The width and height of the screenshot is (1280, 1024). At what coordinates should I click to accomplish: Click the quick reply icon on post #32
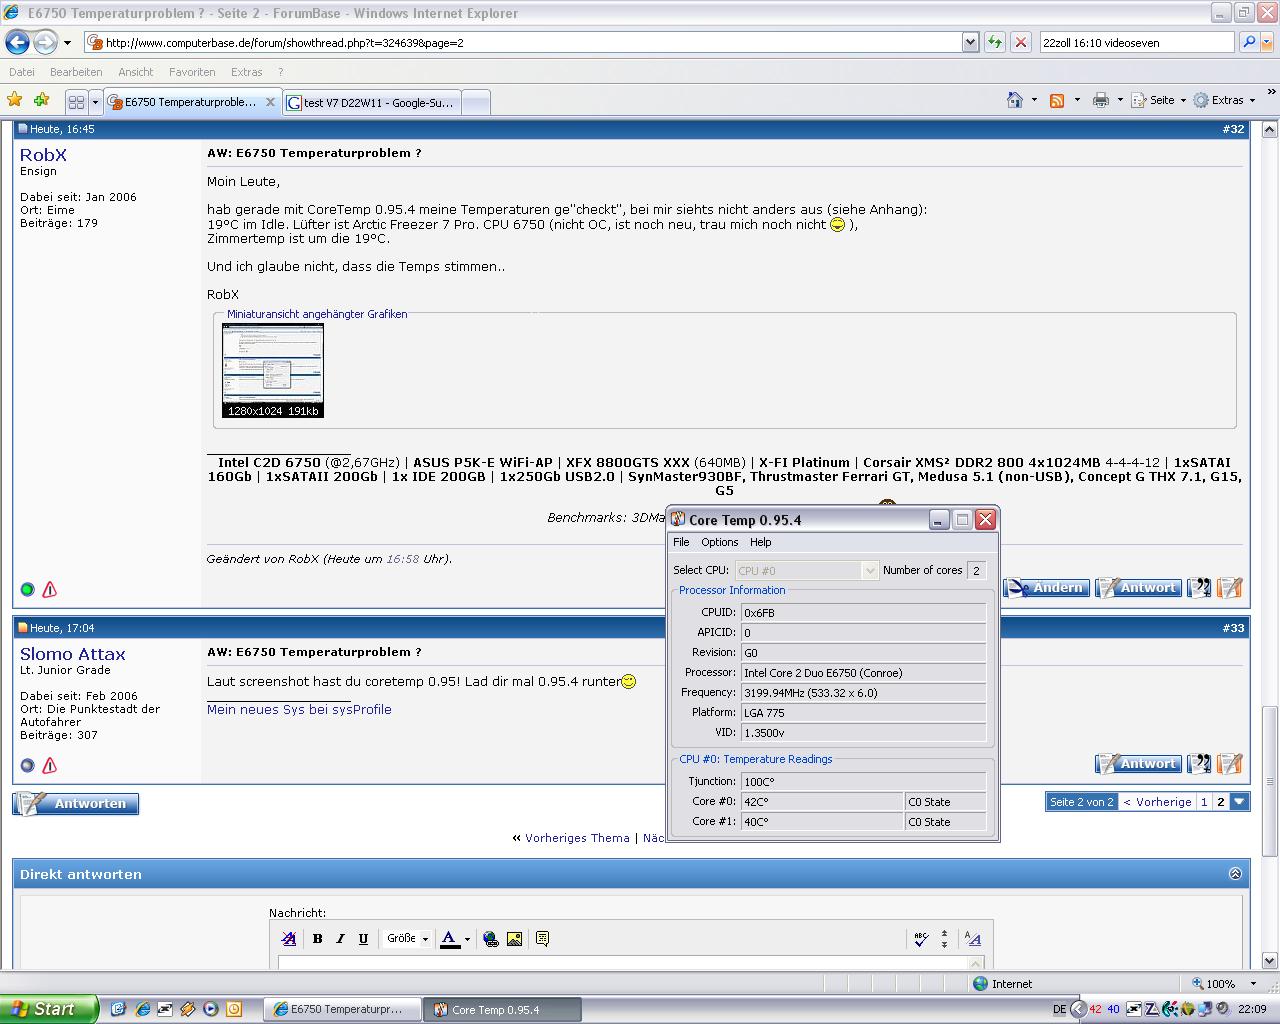coord(1230,588)
